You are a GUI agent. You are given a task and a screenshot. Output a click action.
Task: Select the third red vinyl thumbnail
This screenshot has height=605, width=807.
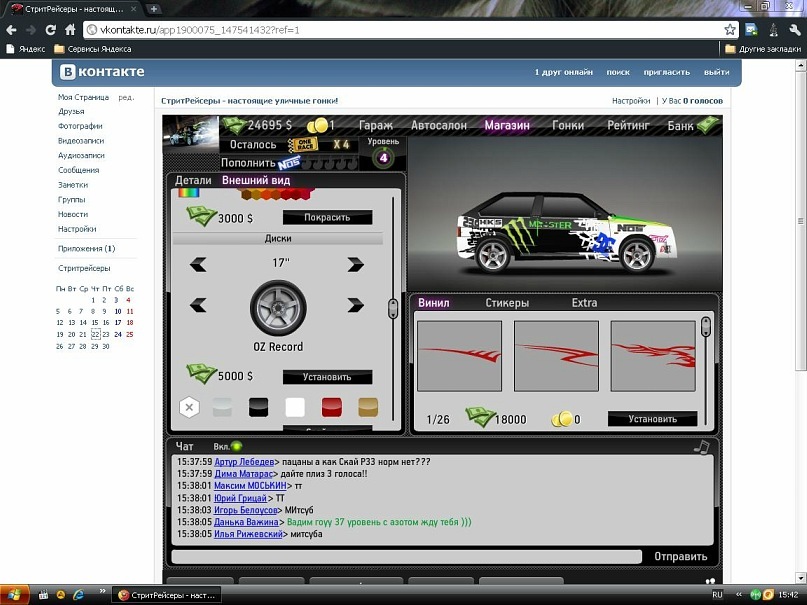[x=652, y=356]
